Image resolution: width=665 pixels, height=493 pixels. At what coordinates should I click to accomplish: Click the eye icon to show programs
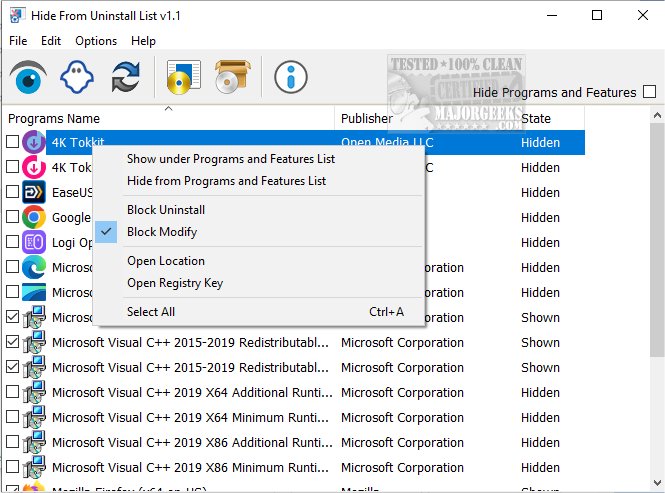pyautogui.click(x=28, y=77)
